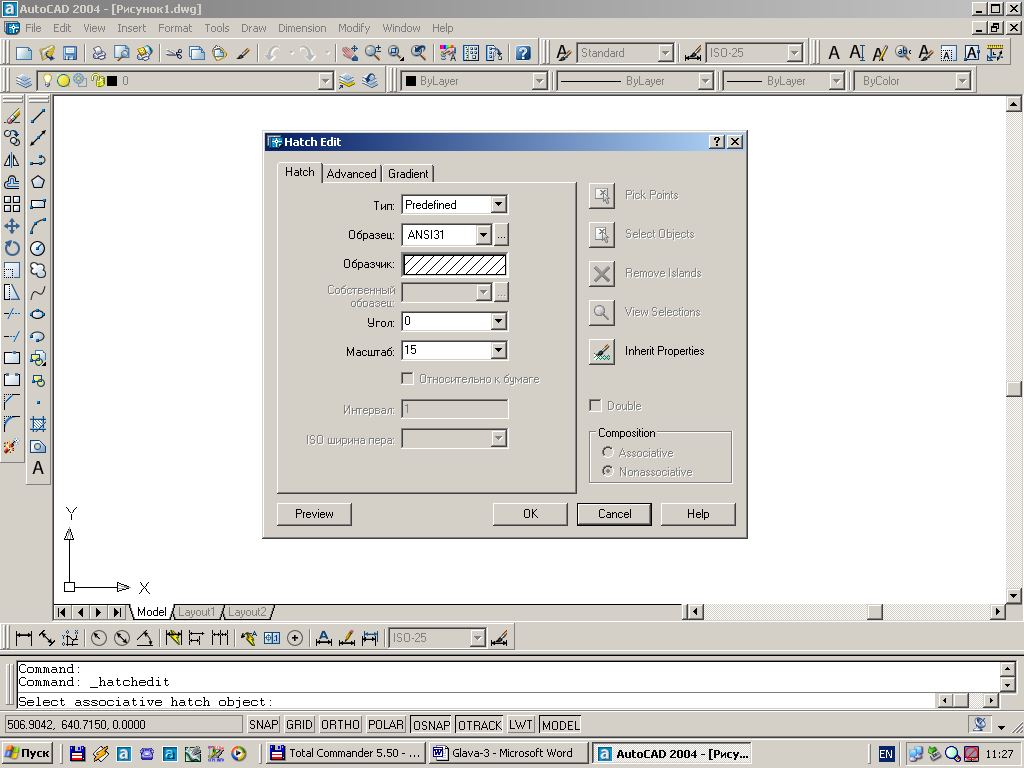
Task: Click the OK button
Action: (530, 514)
